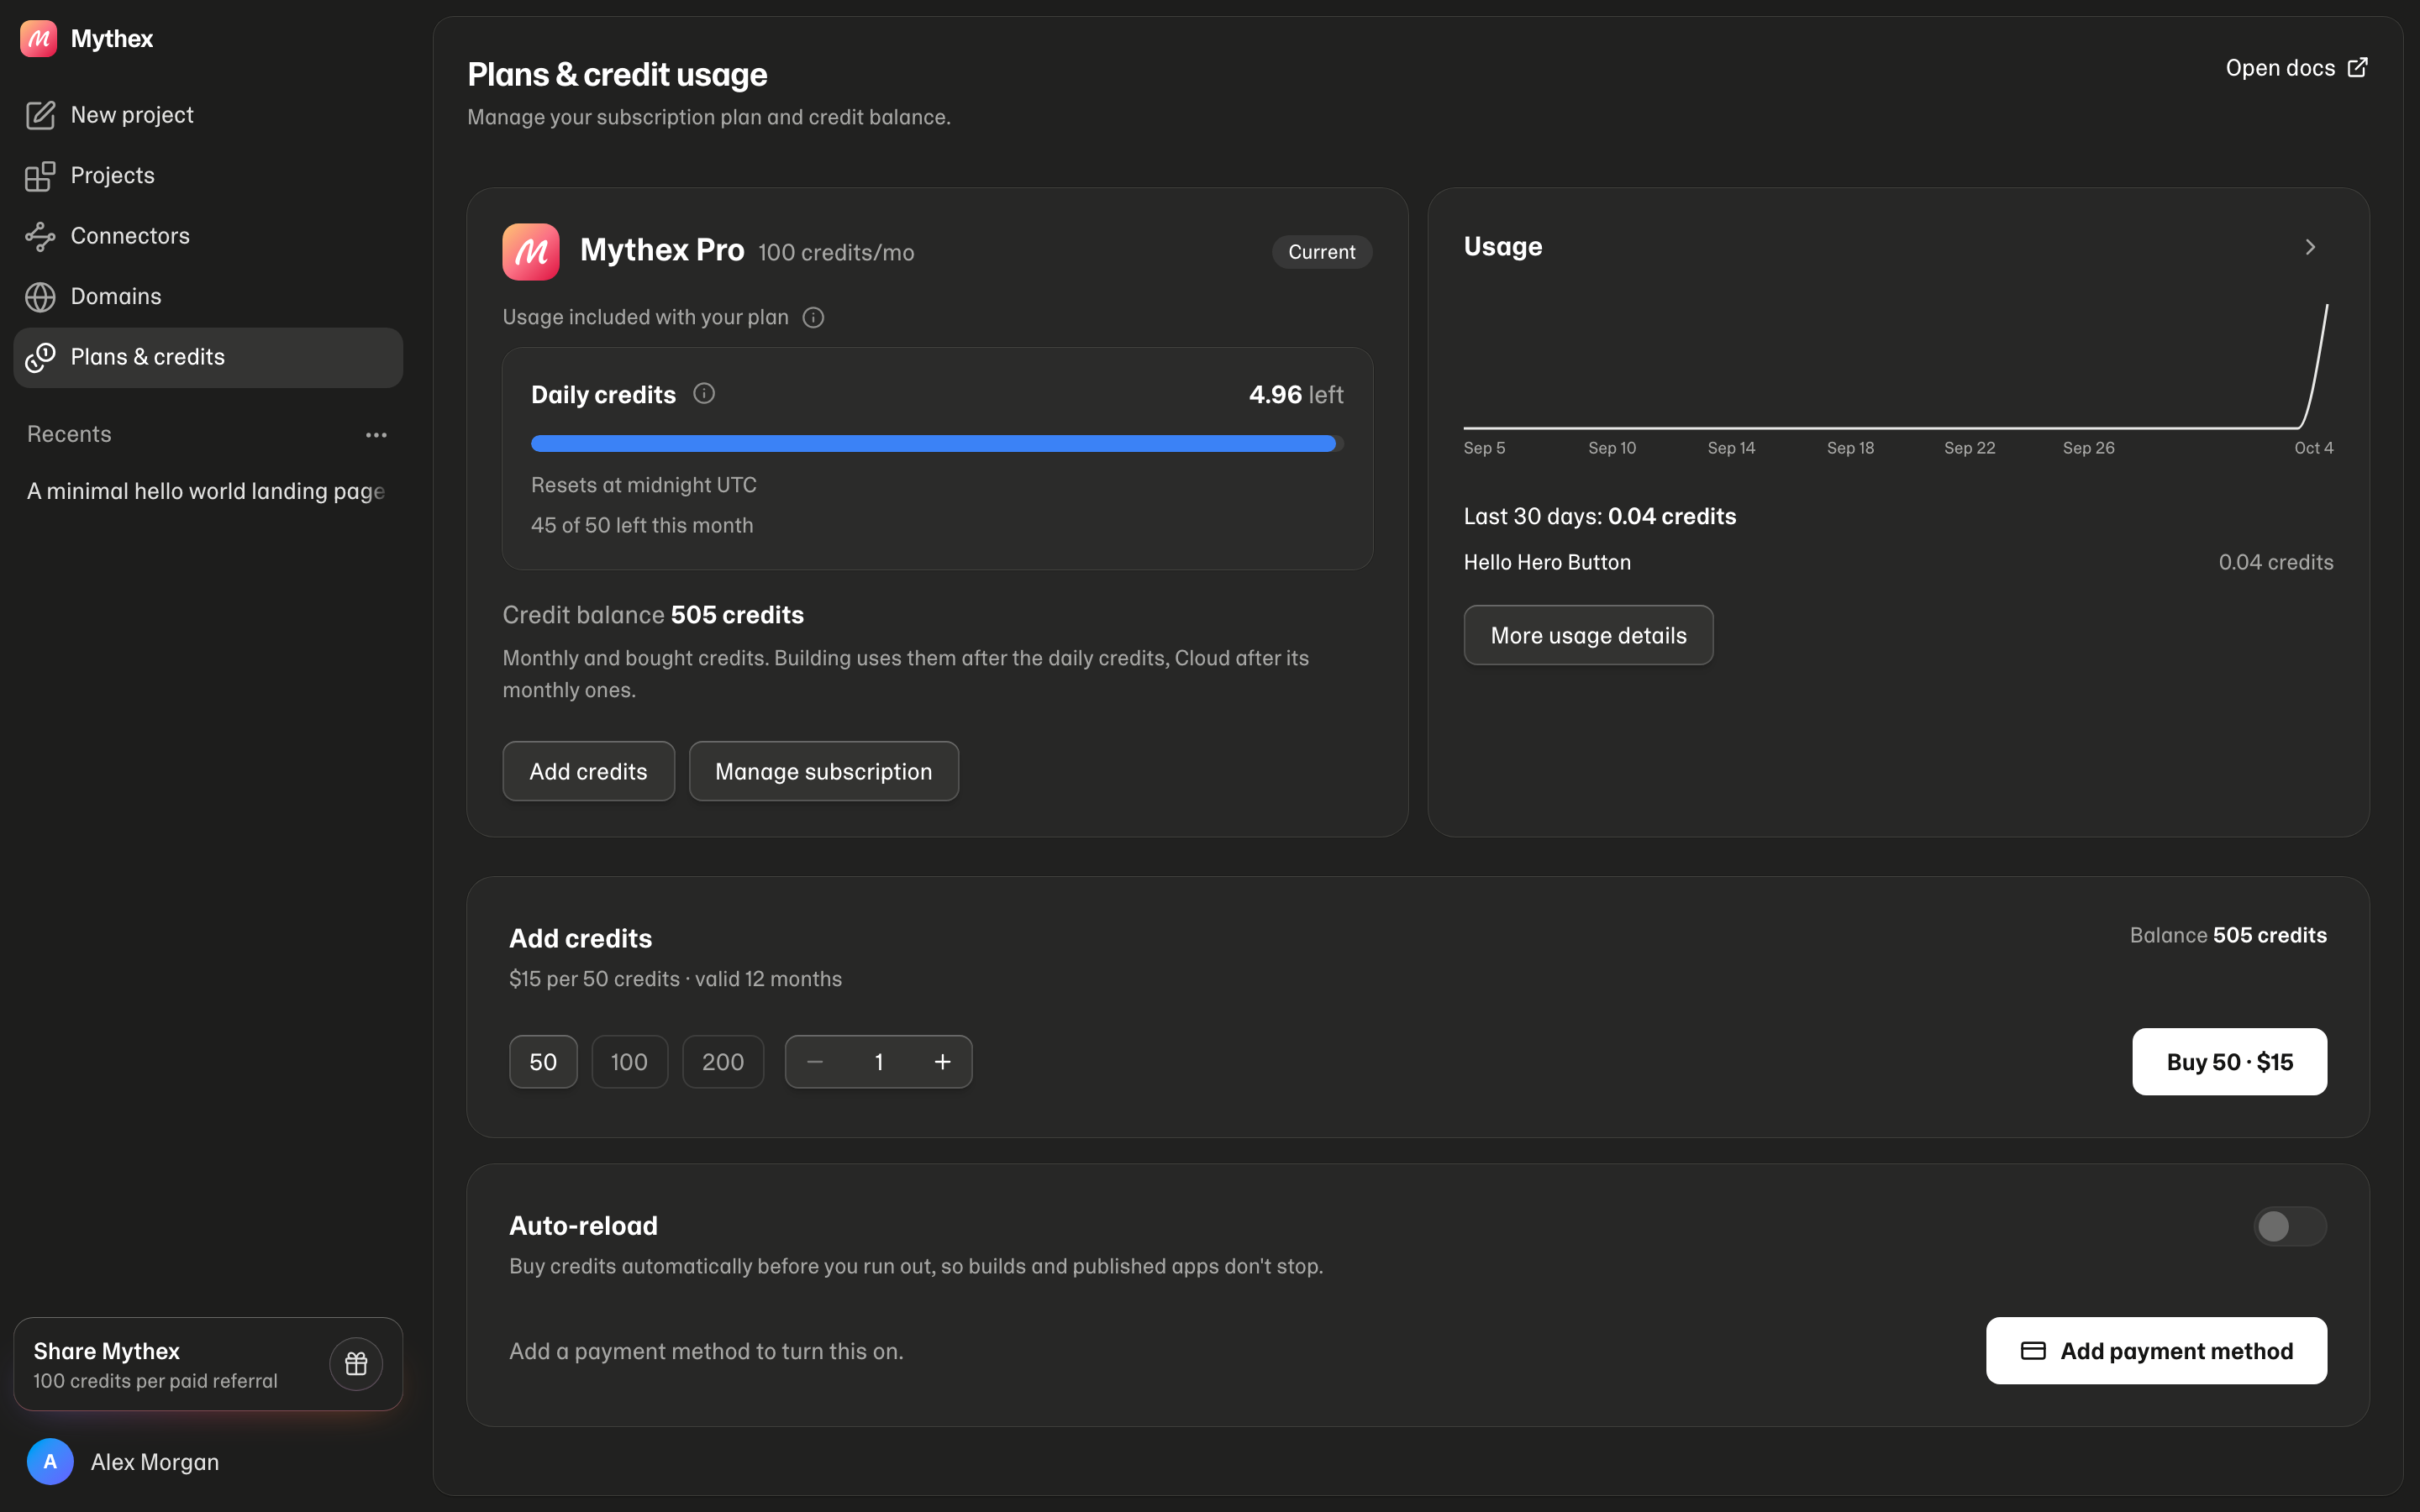Open docs link at top right
This screenshot has height=1512, width=2420.
[2296, 68]
